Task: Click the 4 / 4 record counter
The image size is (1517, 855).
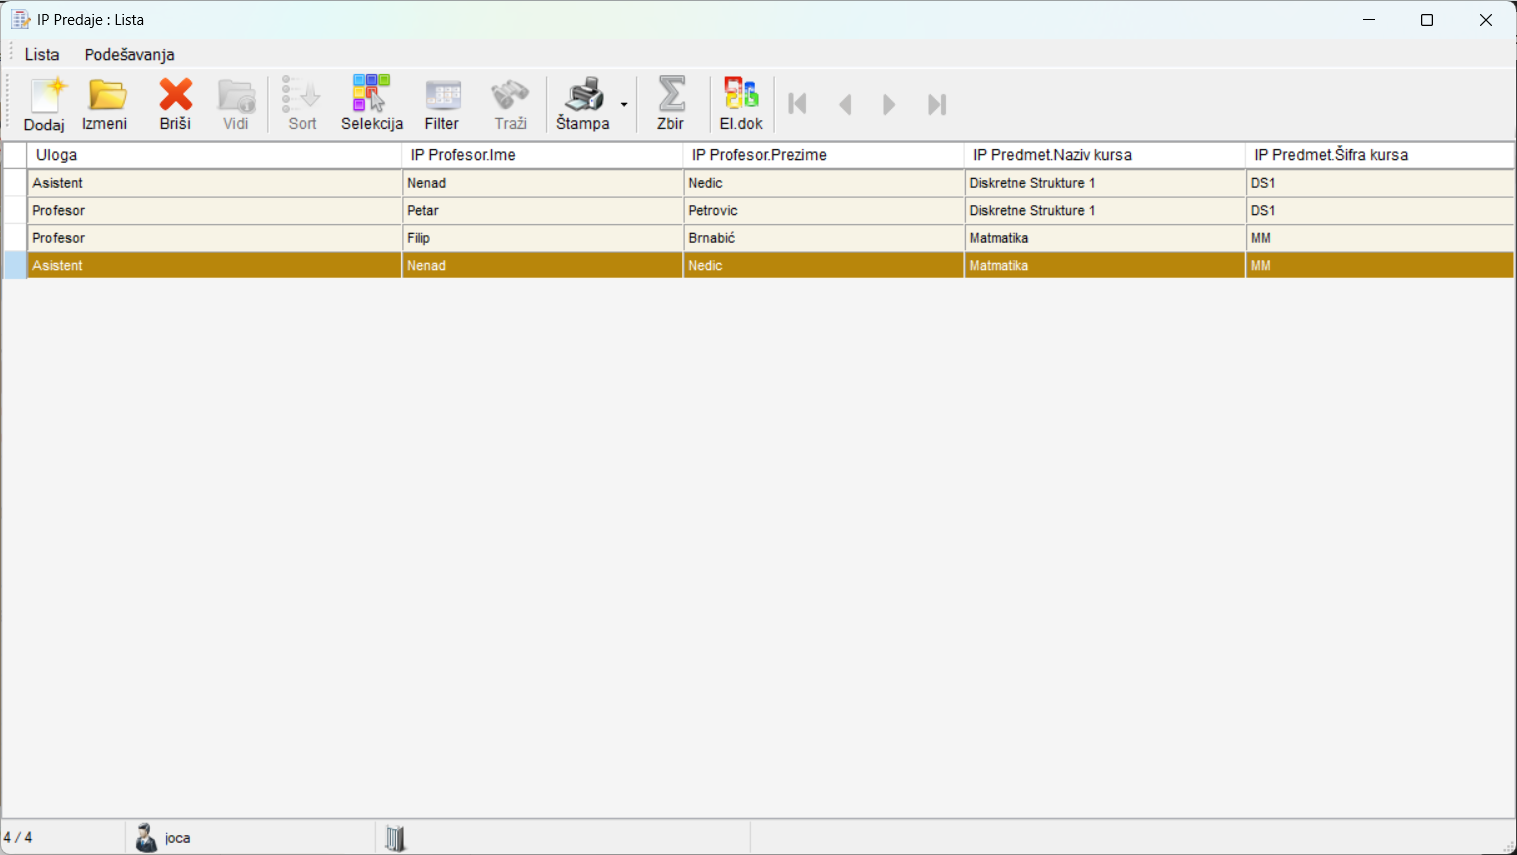Action: 18,838
